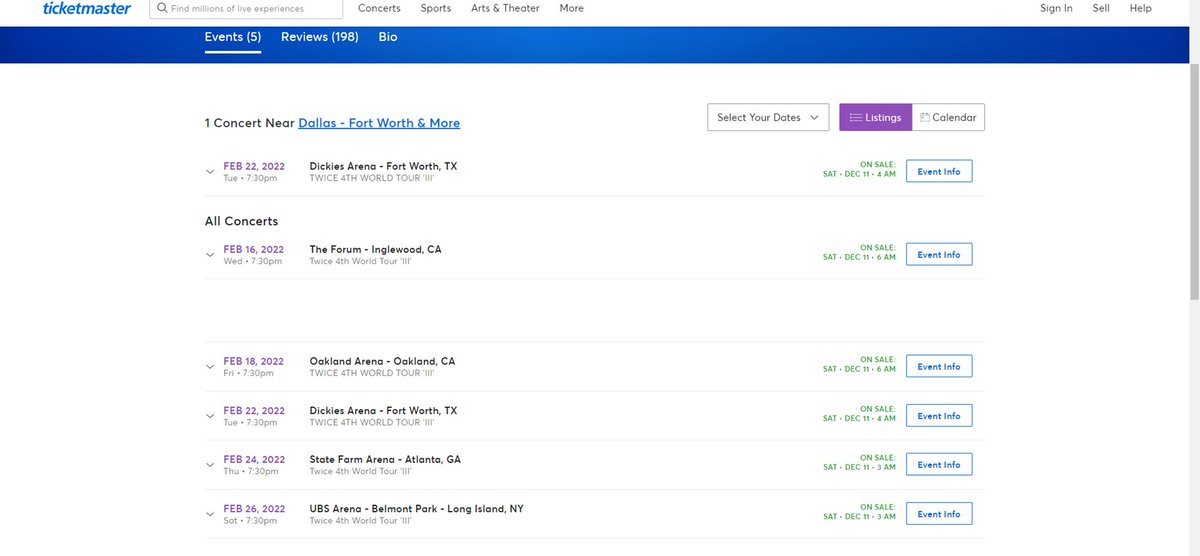The height and width of the screenshot is (556, 1200).
Task: Click the FEB 24, 2022 date label
Action: point(253,459)
